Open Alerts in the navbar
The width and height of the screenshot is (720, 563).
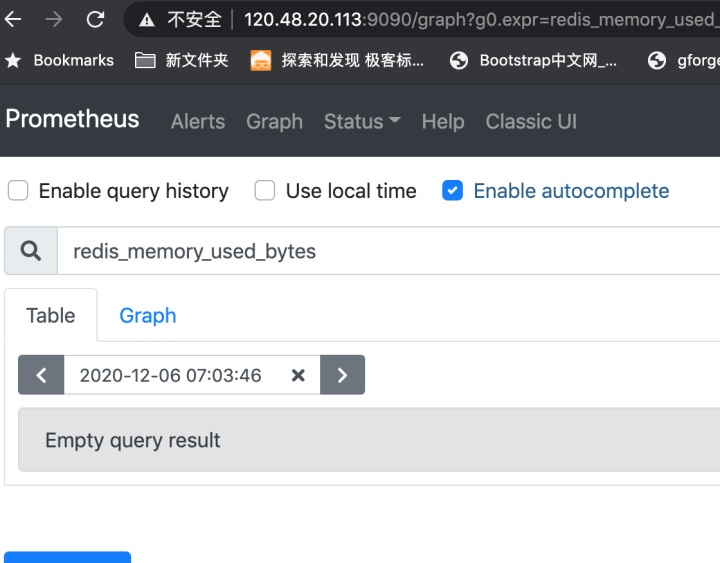coord(198,122)
